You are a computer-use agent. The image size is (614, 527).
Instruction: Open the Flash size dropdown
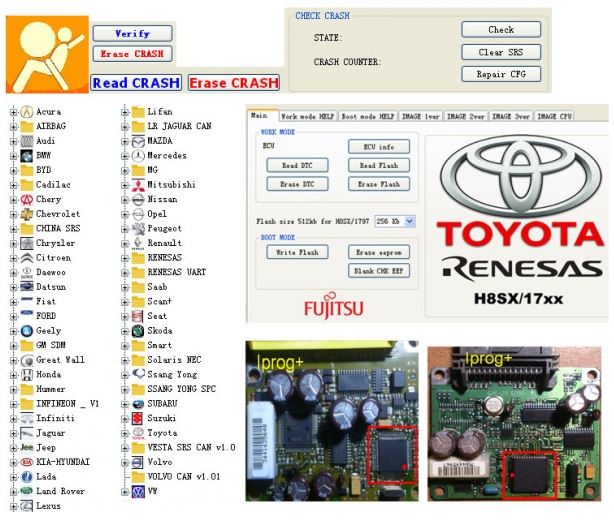[x=408, y=220]
